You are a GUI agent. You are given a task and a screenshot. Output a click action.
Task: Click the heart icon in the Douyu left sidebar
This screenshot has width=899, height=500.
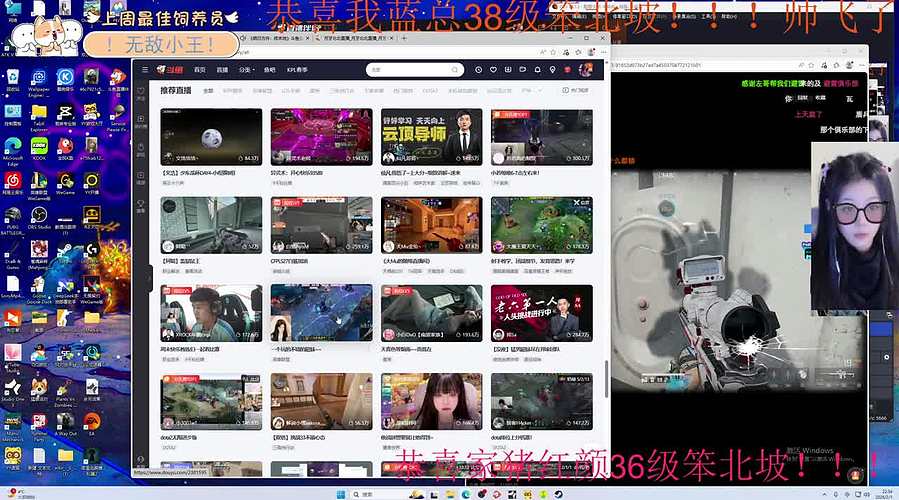pos(140,92)
